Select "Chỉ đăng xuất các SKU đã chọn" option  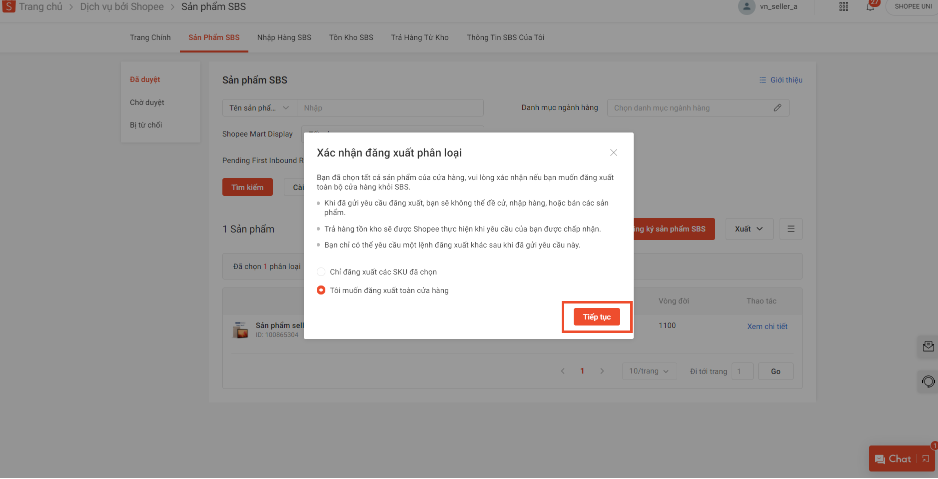(321, 272)
